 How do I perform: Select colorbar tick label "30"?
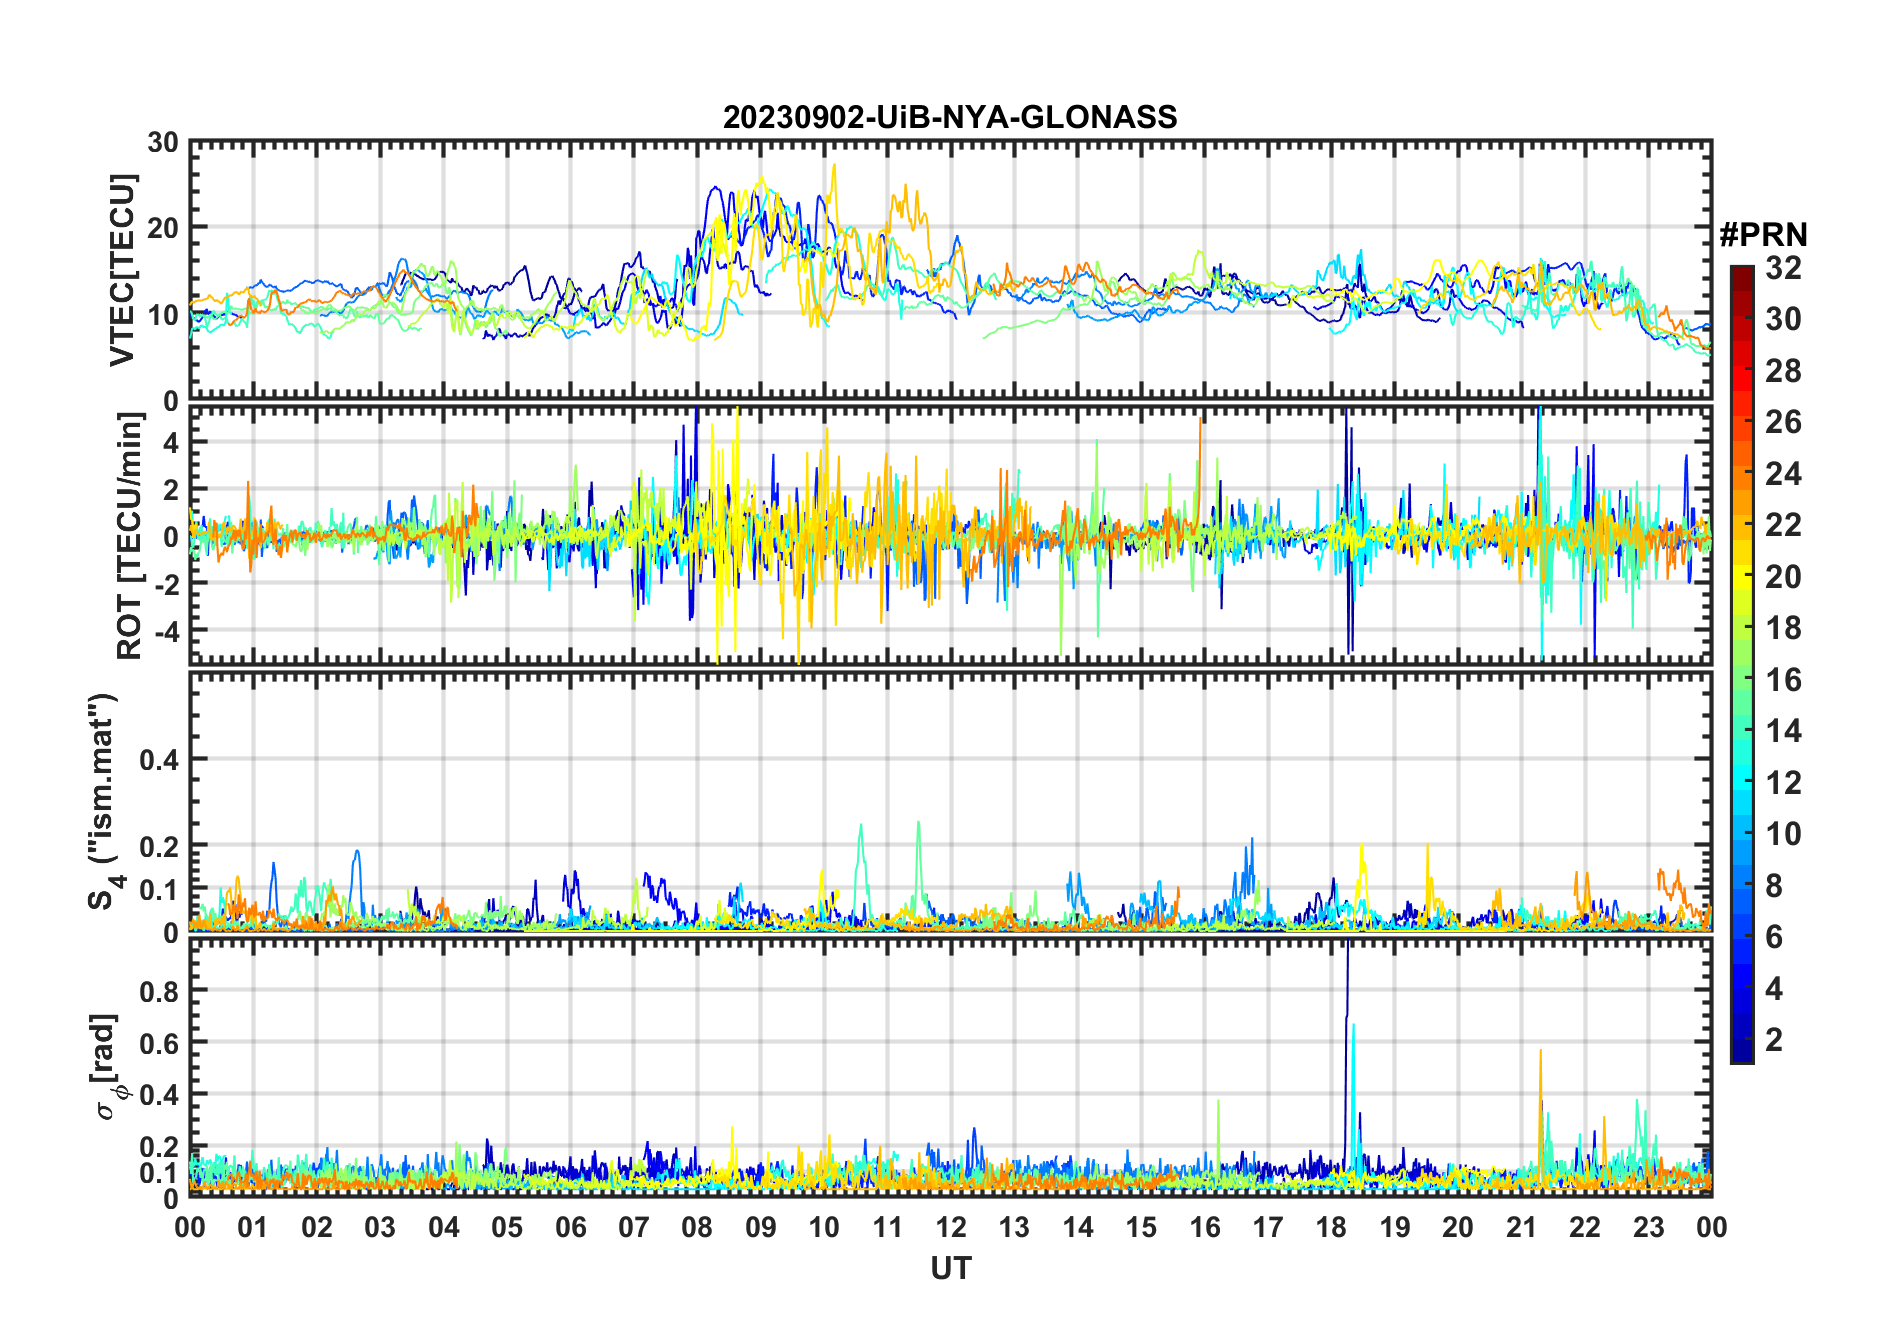pos(1783,319)
